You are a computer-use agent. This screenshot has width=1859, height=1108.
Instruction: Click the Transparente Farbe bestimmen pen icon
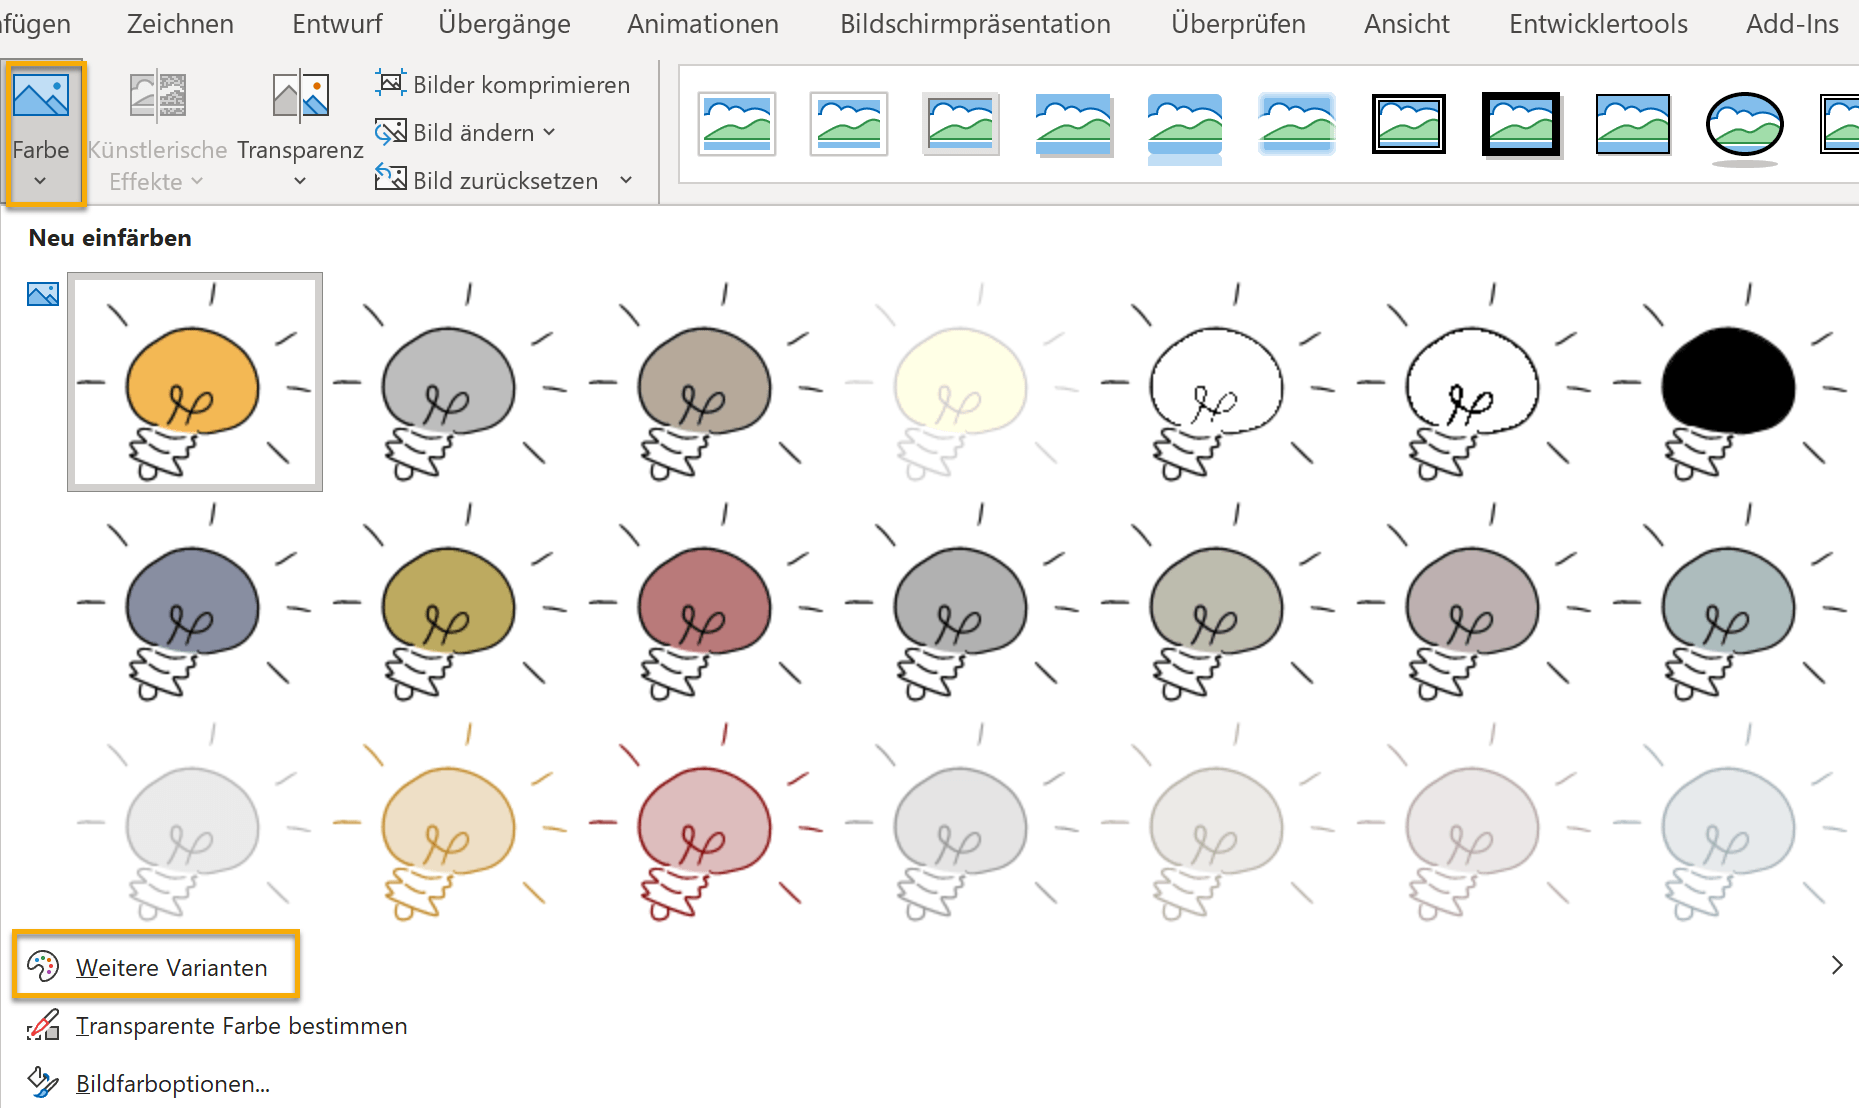tap(43, 1024)
